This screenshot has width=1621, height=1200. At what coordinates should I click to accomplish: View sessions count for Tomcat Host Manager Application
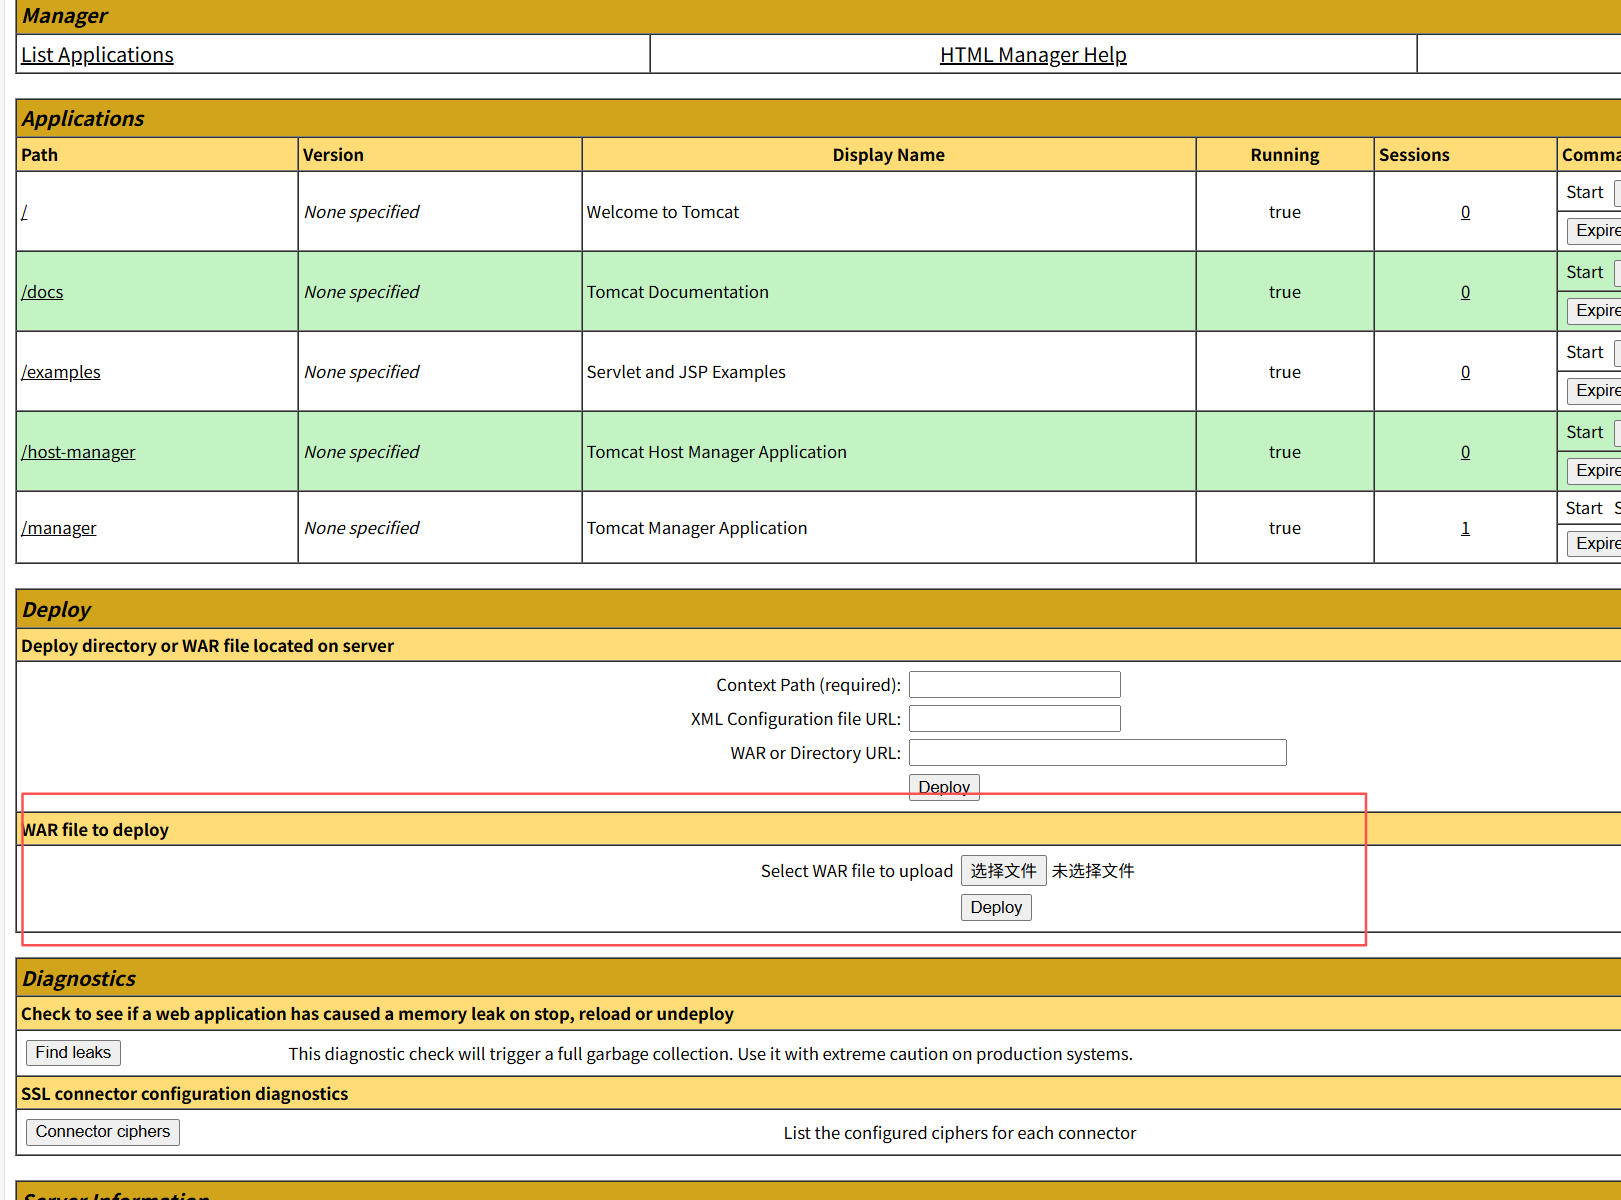[x=1465, y=452]
